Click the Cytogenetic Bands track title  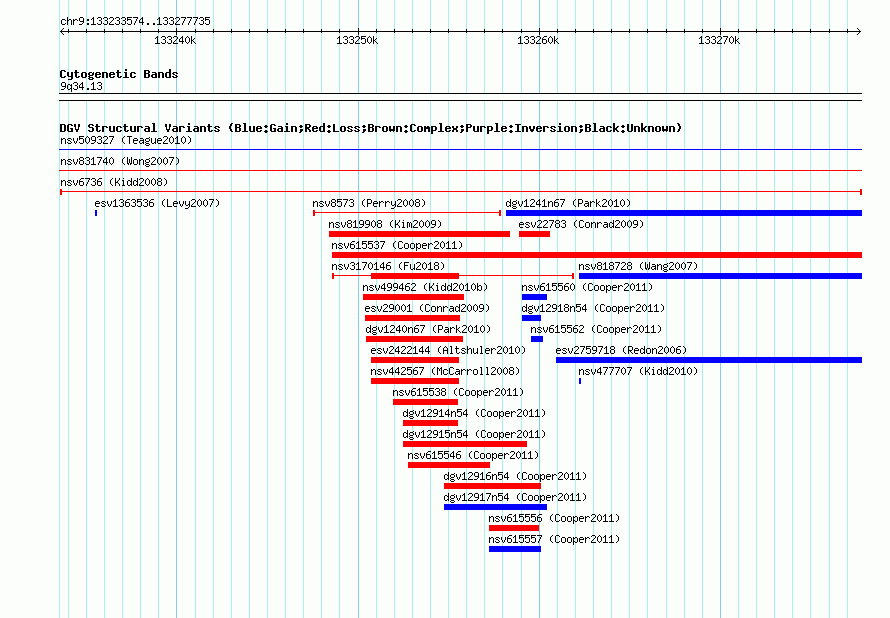click(x=119, y=74)
